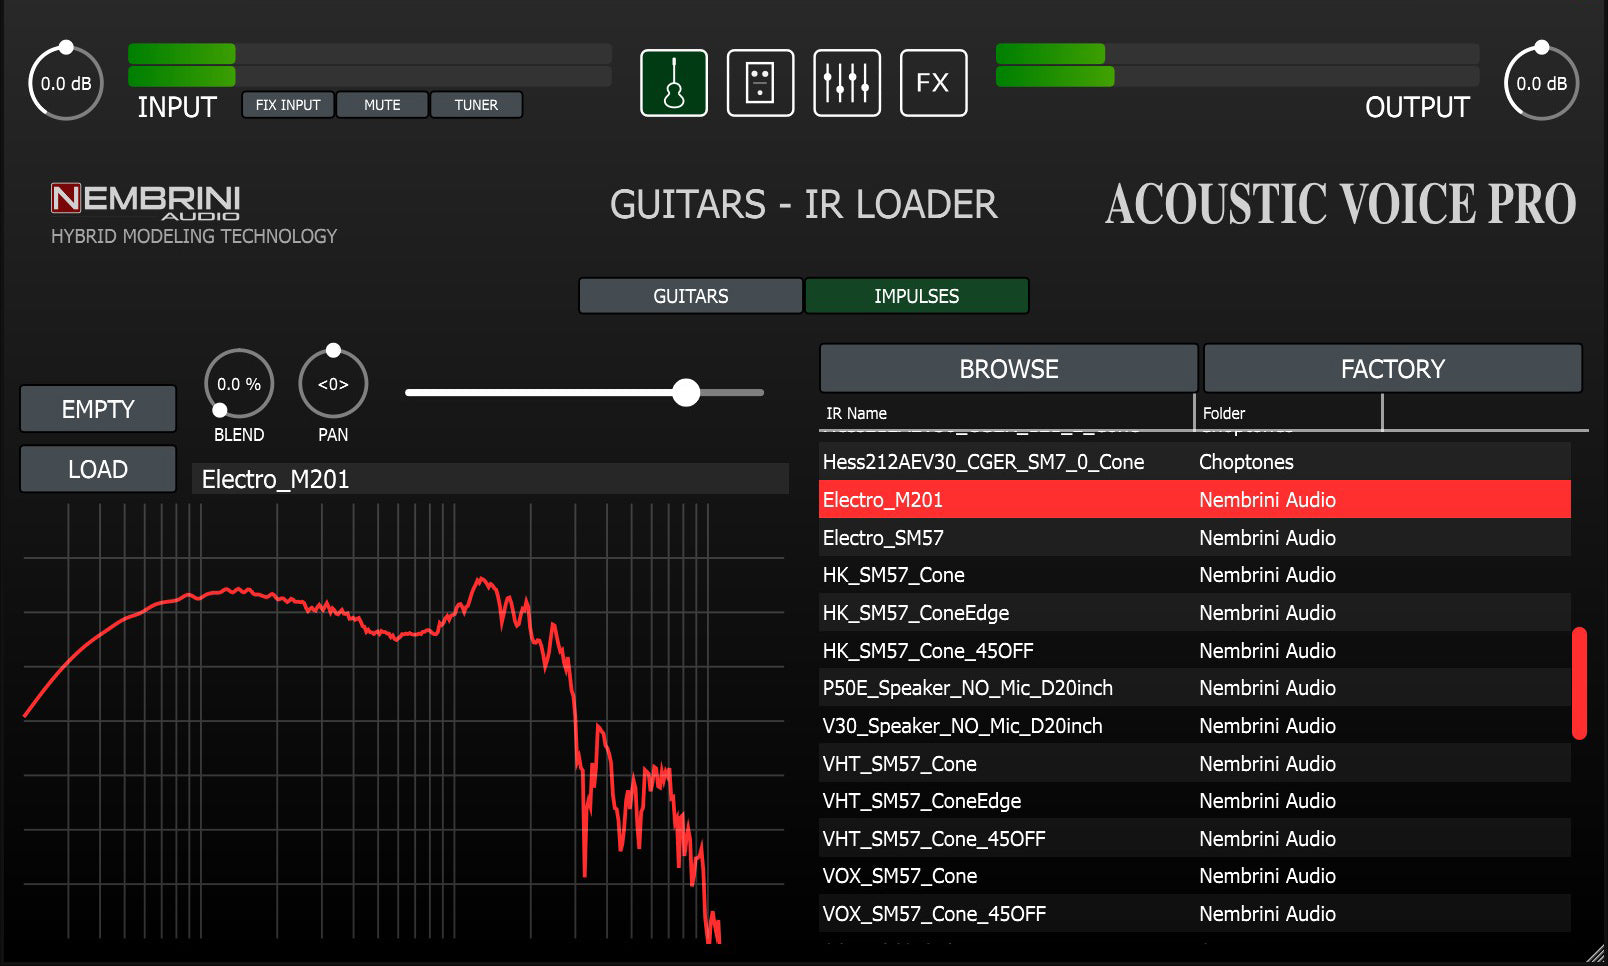Click the red IR list scrollbar
Screen dimensions: 1608x966
tap(1579, 683)
